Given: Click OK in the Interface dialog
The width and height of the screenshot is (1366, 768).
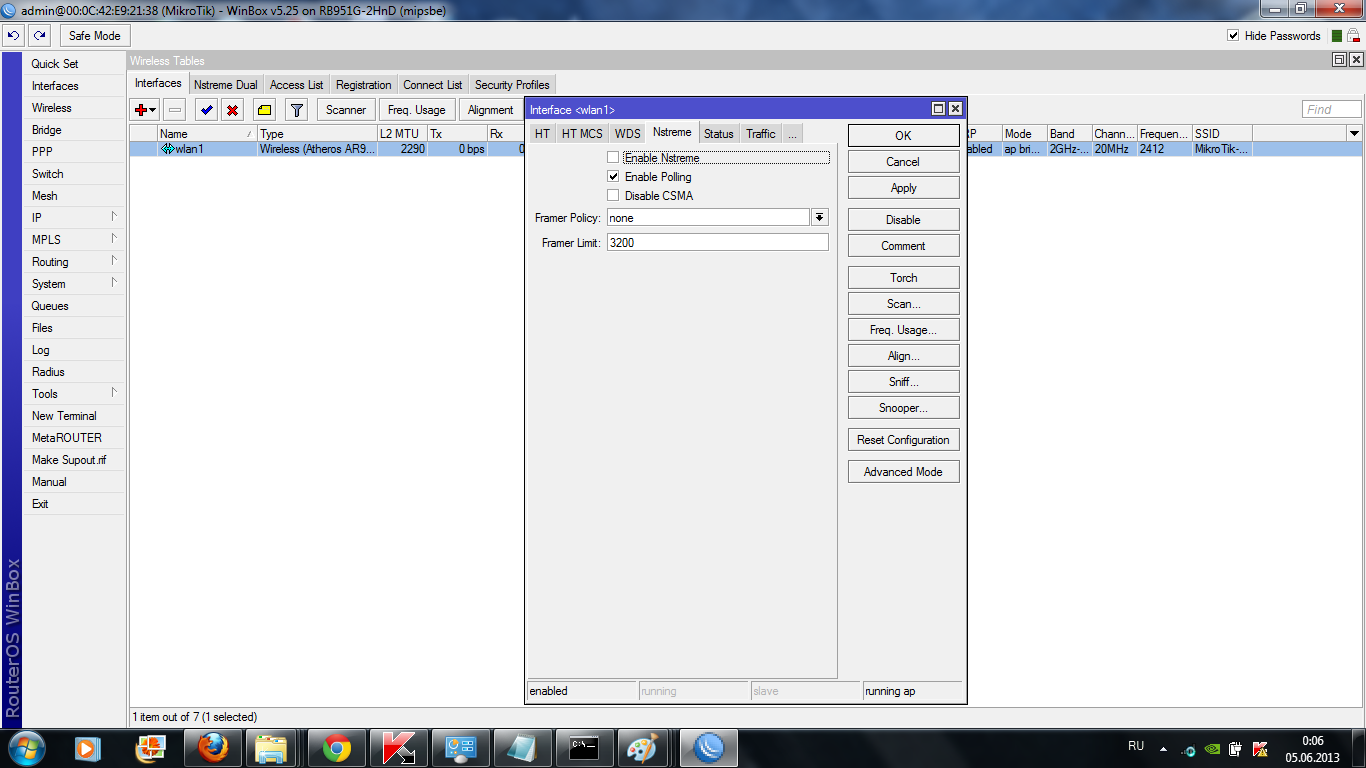Looking at the screenshot, I should pyautogui.click(x=903, y=136).
